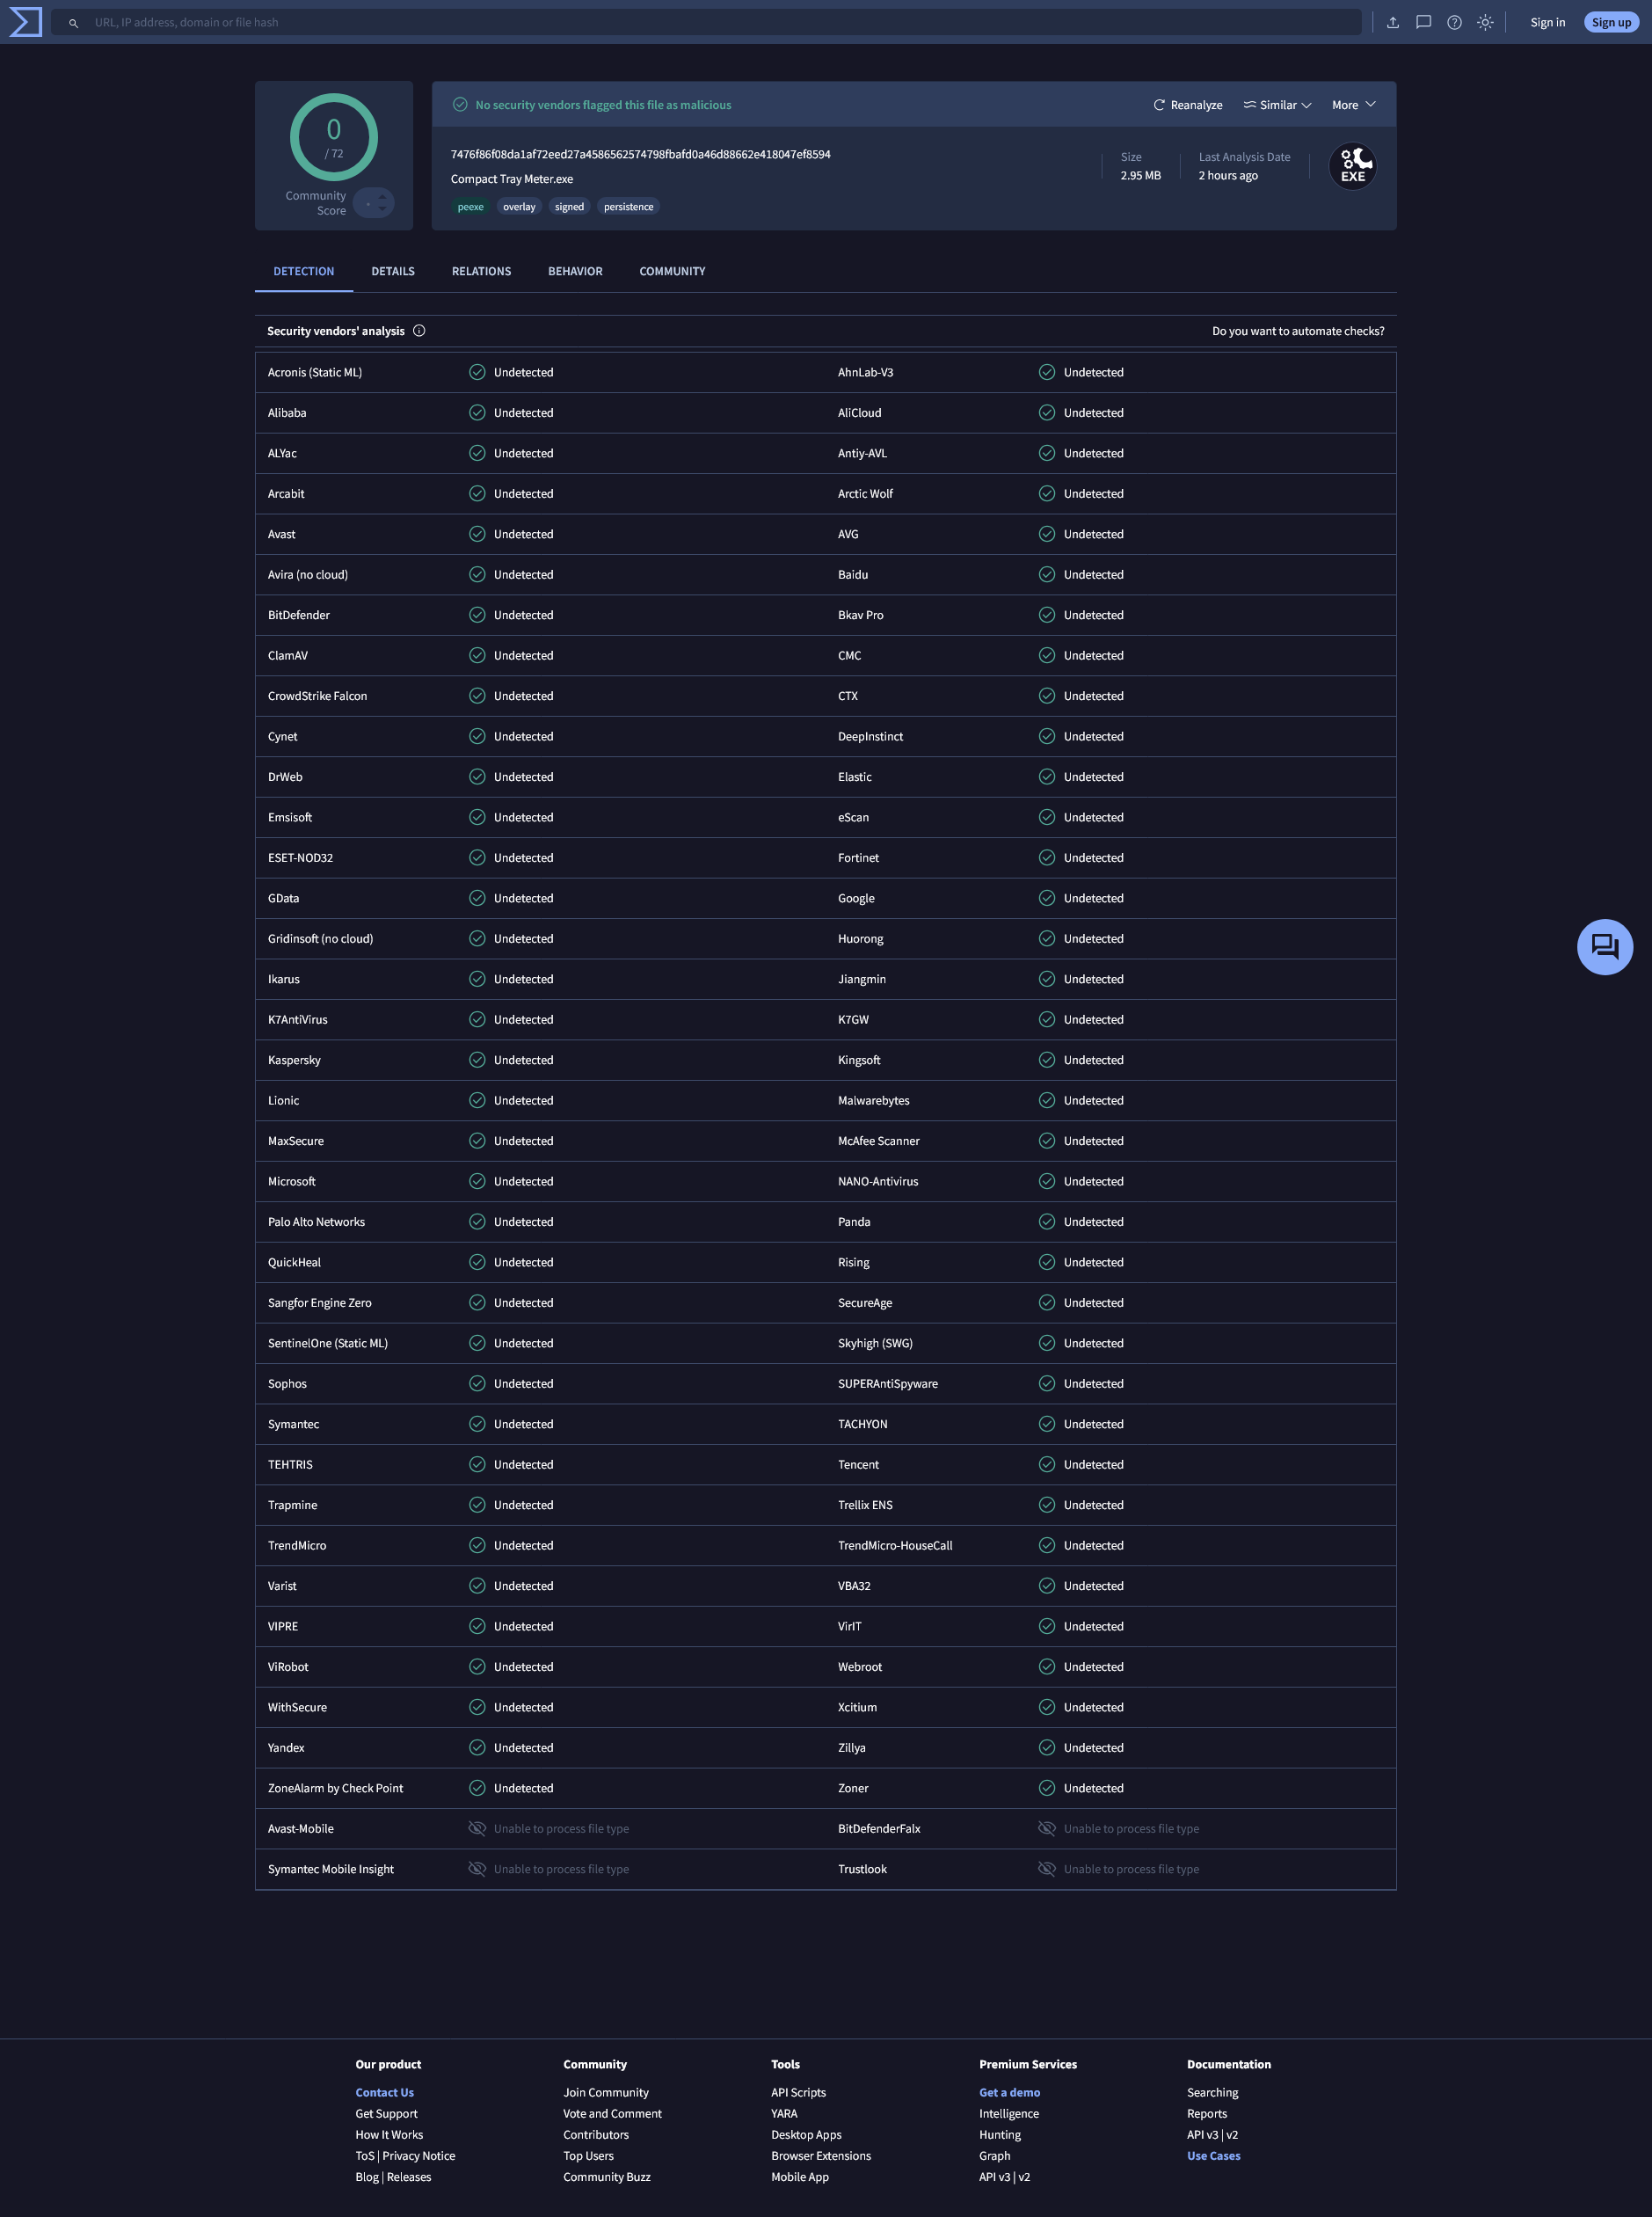Switch to the DETECTION tab

304,271
